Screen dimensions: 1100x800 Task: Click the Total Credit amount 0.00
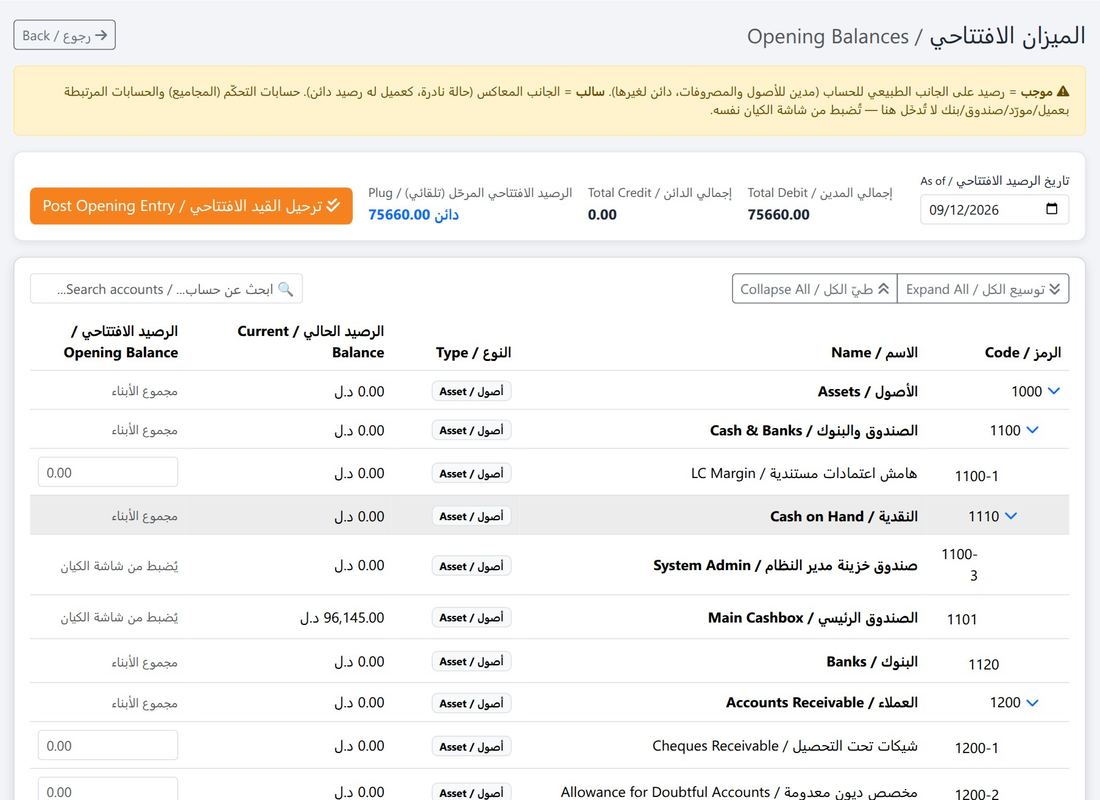602,215
